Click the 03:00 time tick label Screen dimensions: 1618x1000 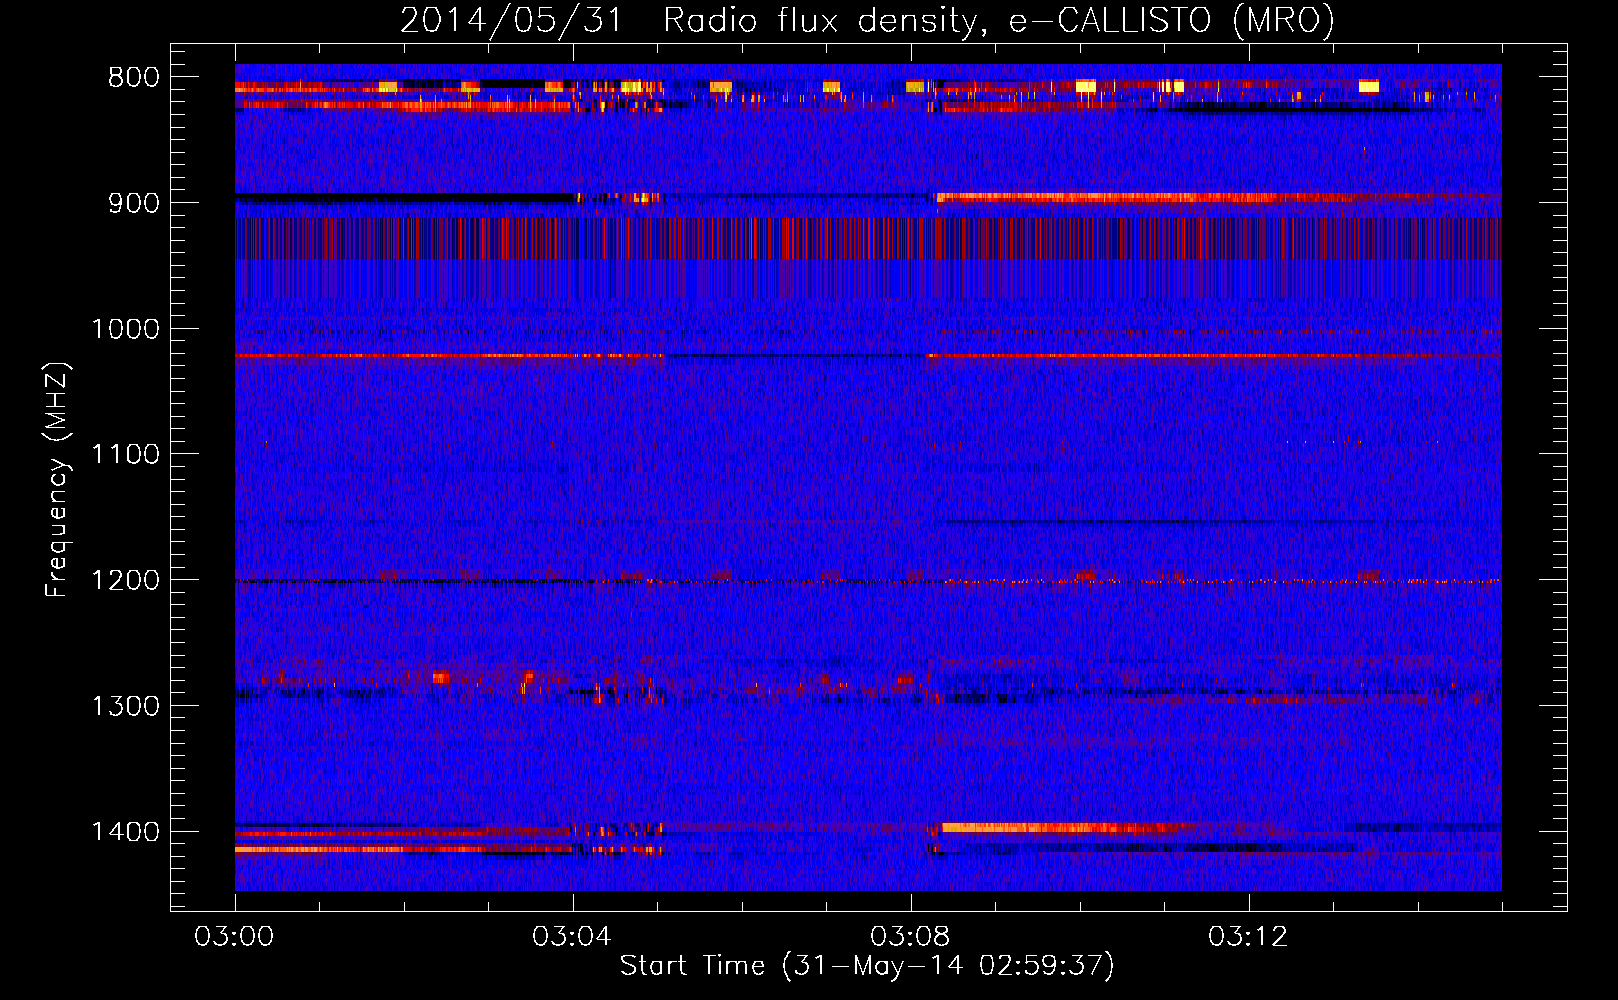(234, 937)
